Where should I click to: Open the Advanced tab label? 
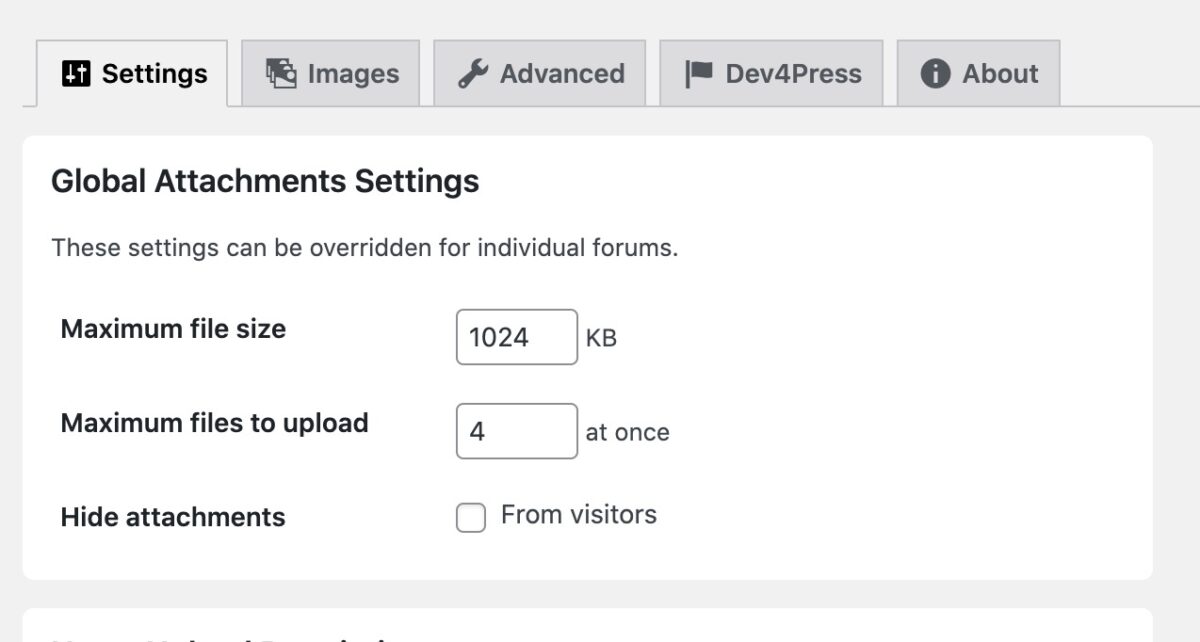(x=562, y=74)
